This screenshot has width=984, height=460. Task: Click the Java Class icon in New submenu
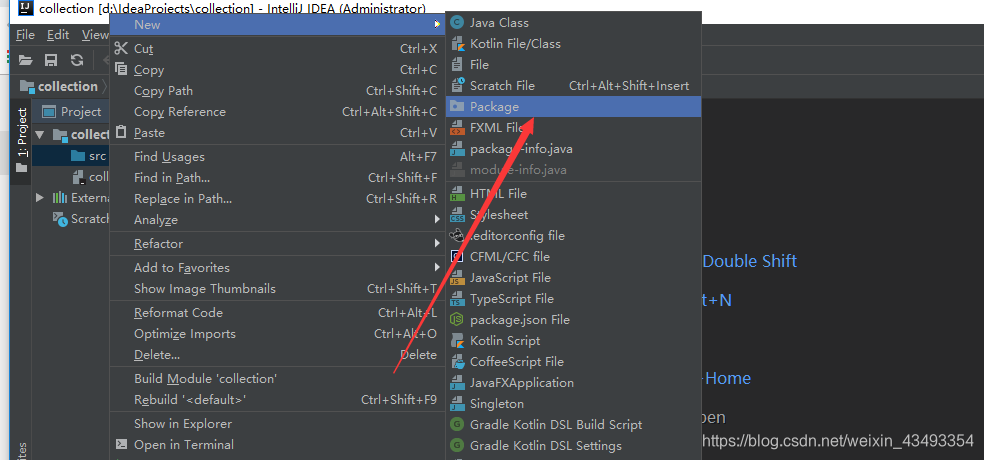(457, 23)
